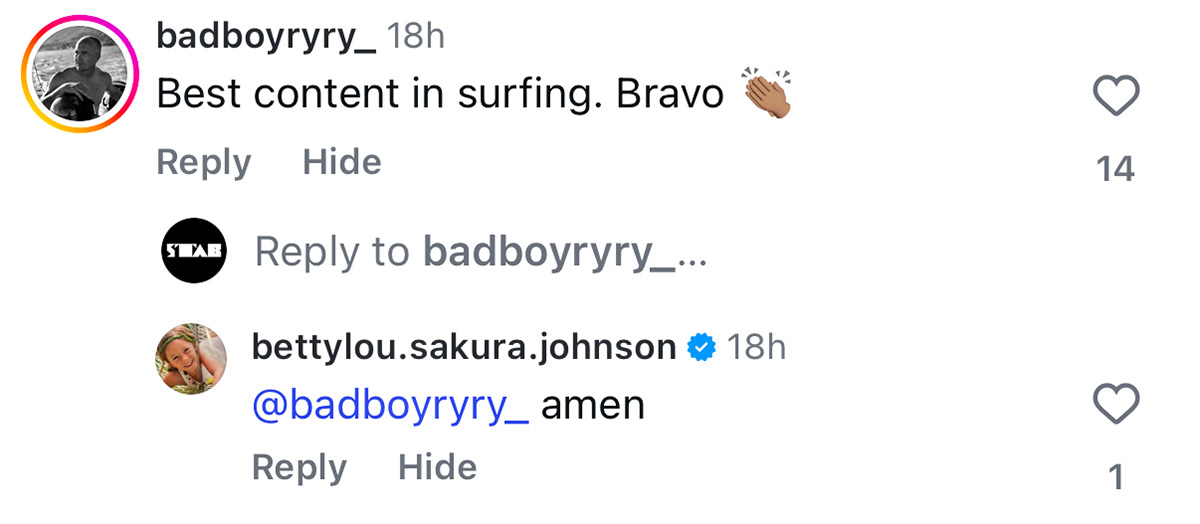
Task: Click the blue @badboyryry_ mention
Action: 390,405
